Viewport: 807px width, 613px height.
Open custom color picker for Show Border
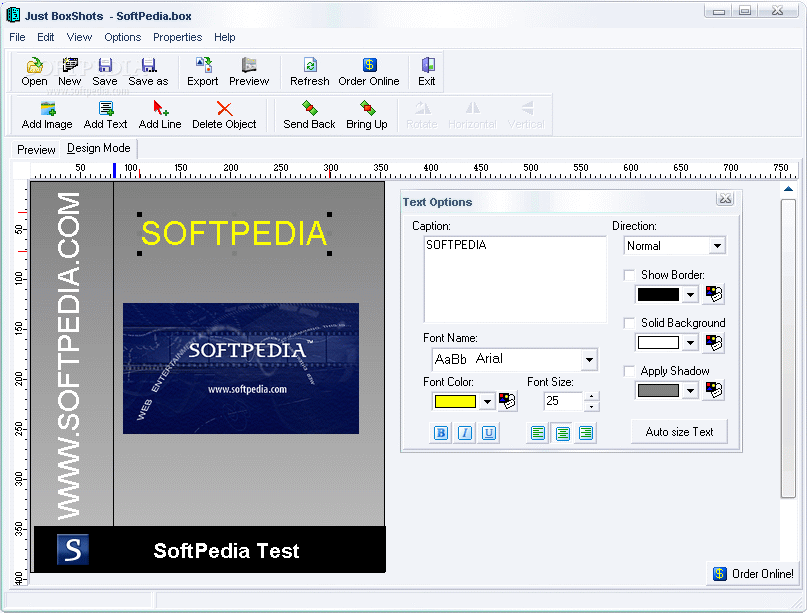(714, 294)
